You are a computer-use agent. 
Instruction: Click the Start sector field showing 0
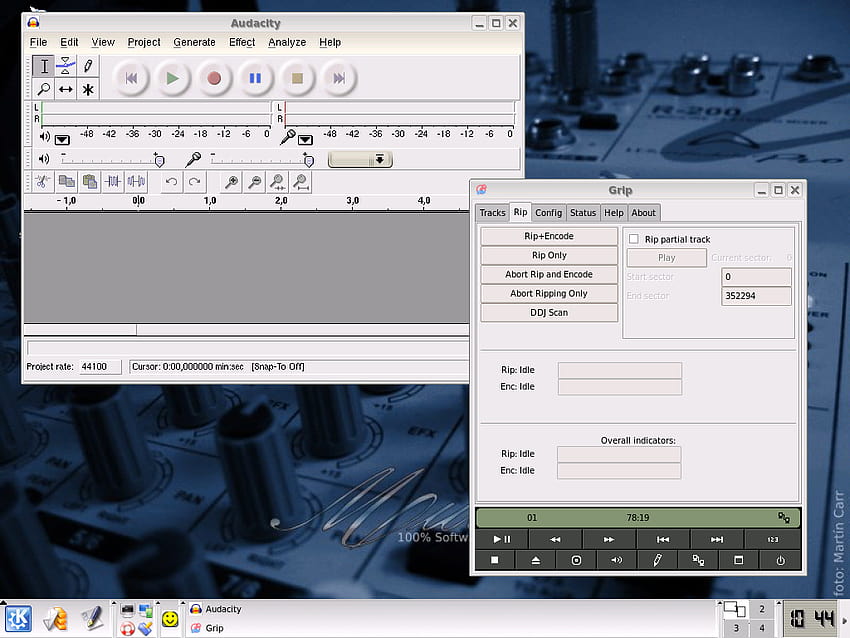click(x=756, y=276)
